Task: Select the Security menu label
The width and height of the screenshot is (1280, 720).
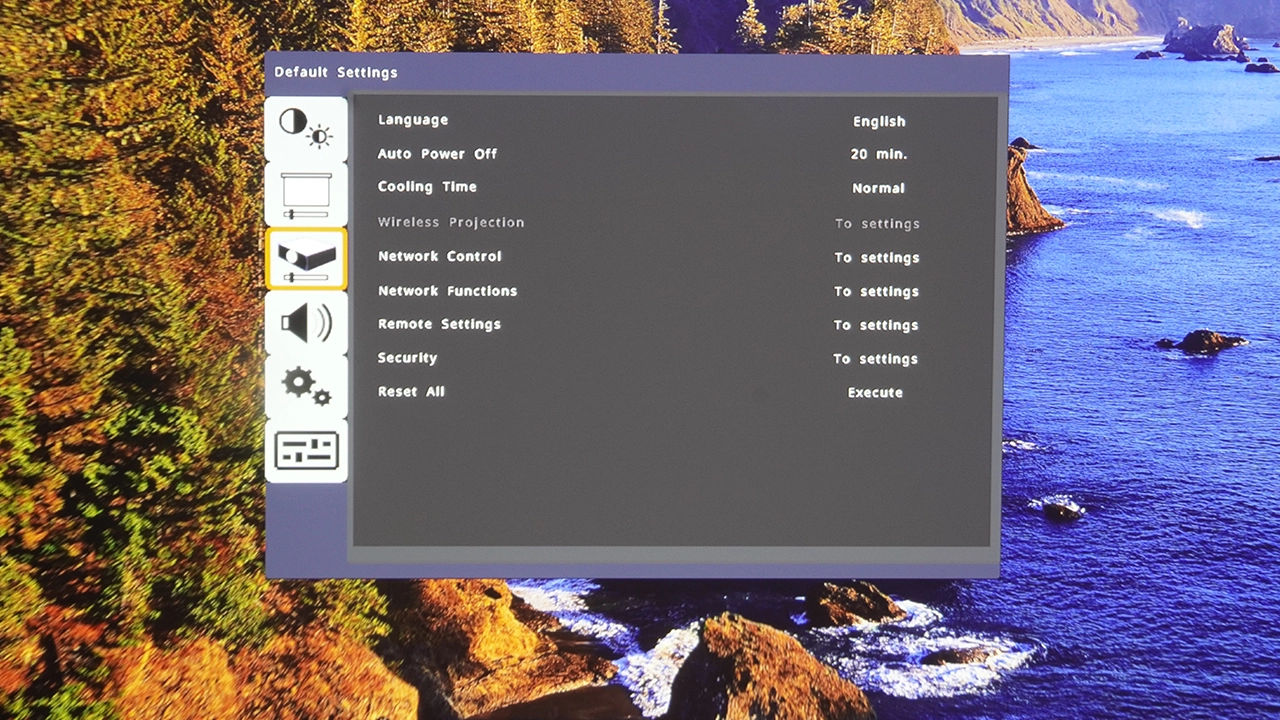Action: 407,358
